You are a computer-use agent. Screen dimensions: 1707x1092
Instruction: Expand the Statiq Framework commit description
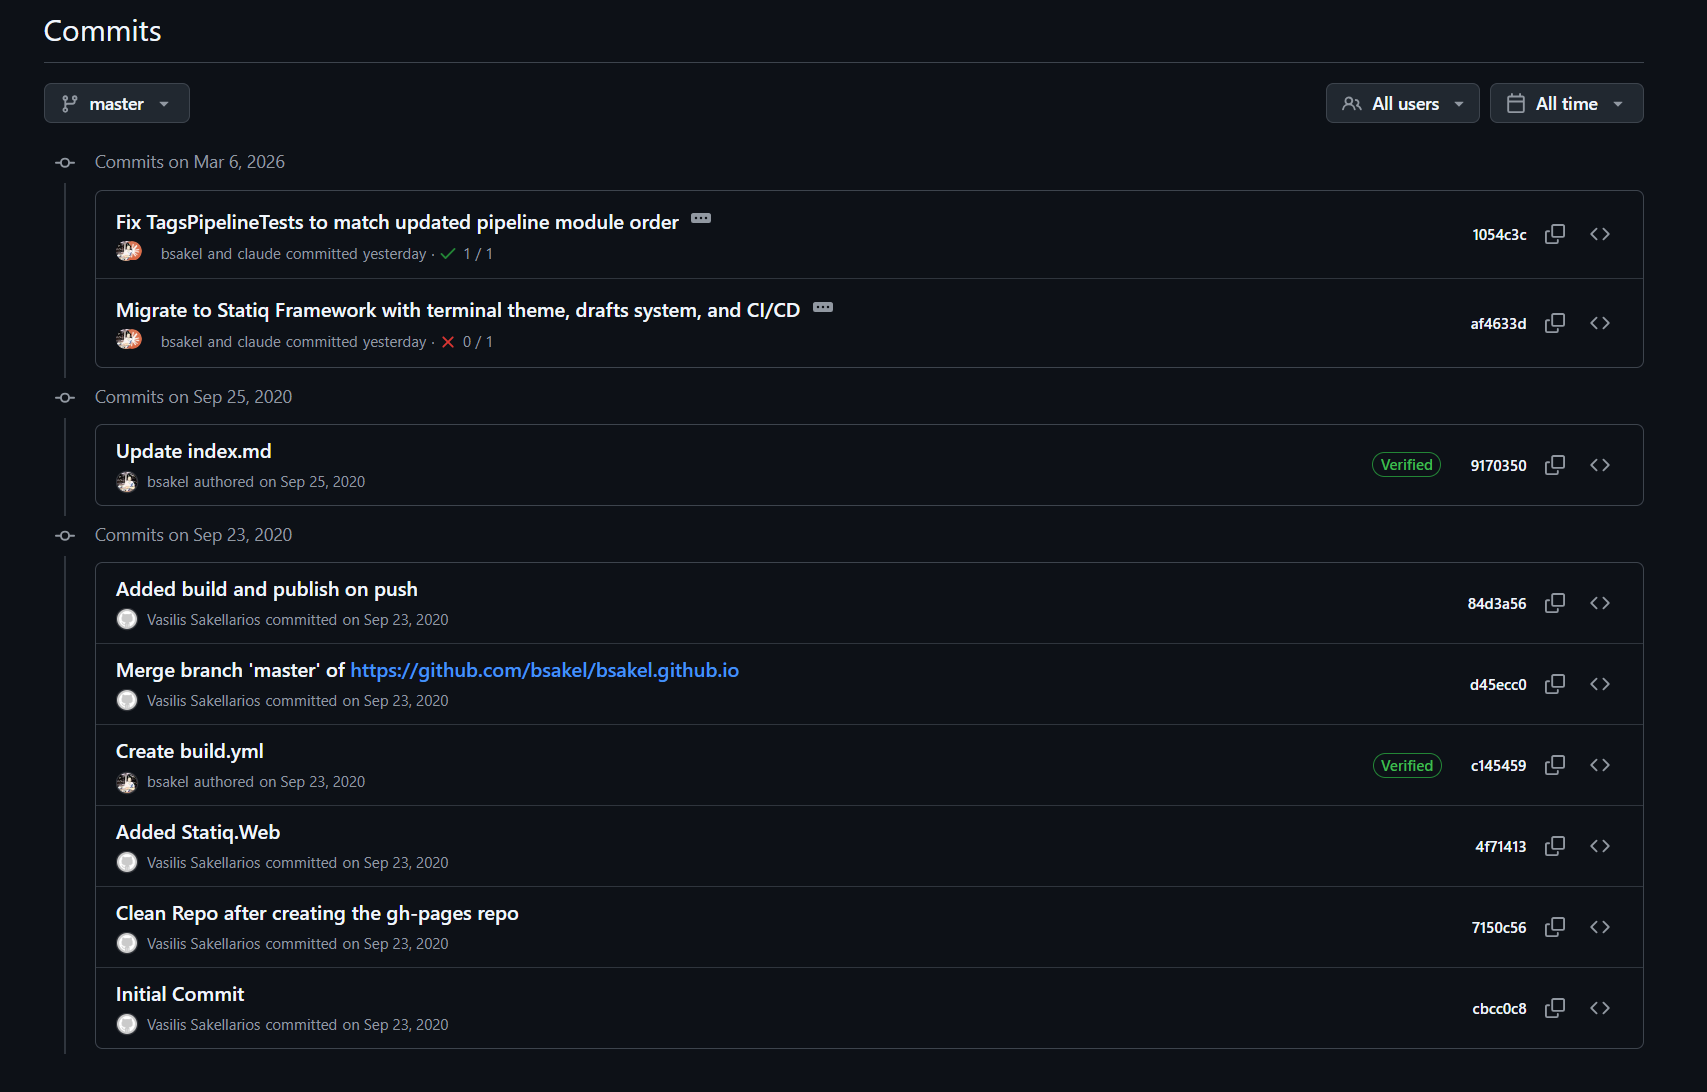tap(822, 306)
